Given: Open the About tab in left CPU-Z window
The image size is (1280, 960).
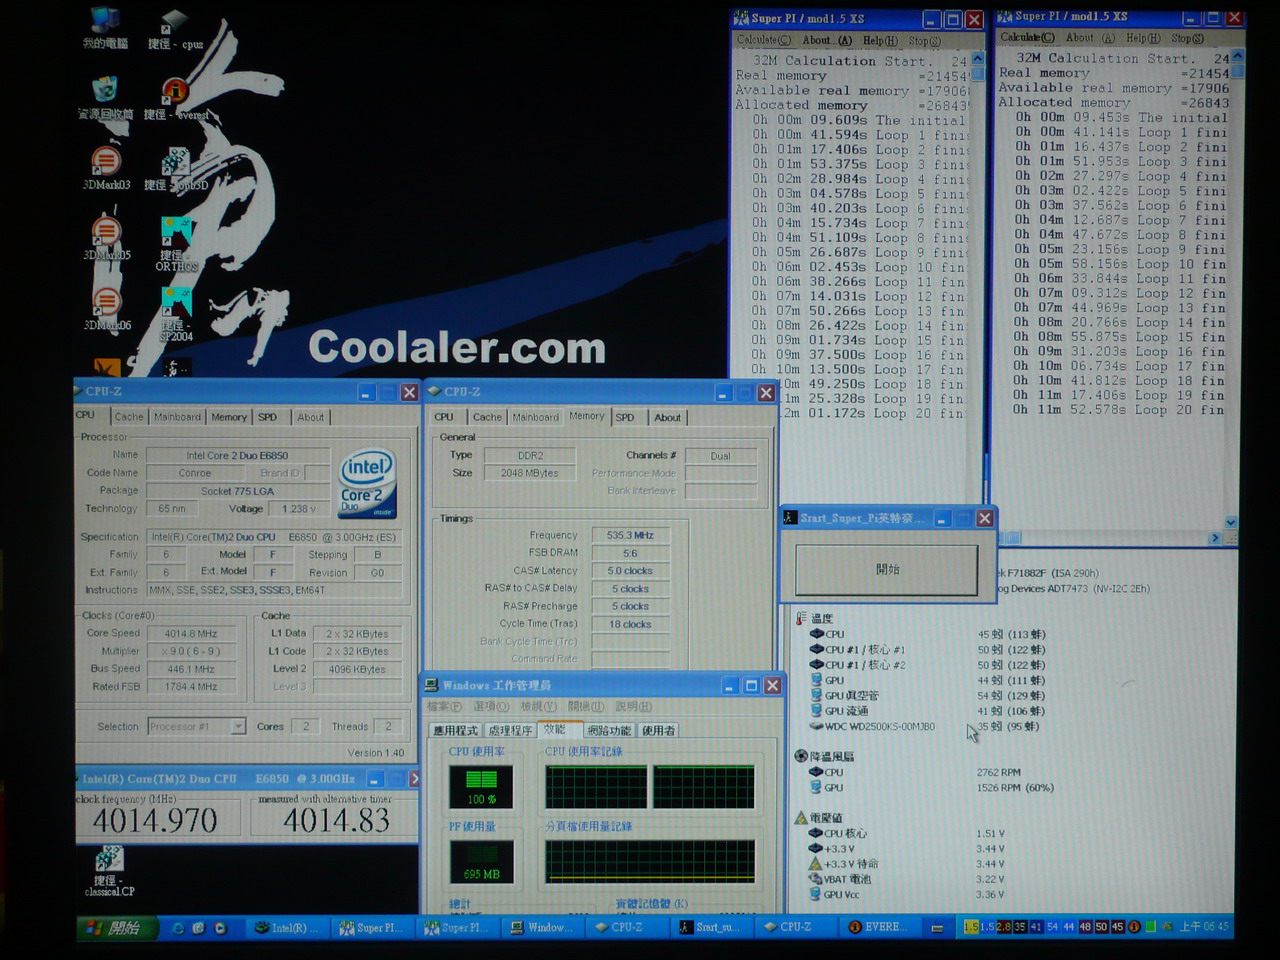Looking at the screenshot, I should click(310, 417).
